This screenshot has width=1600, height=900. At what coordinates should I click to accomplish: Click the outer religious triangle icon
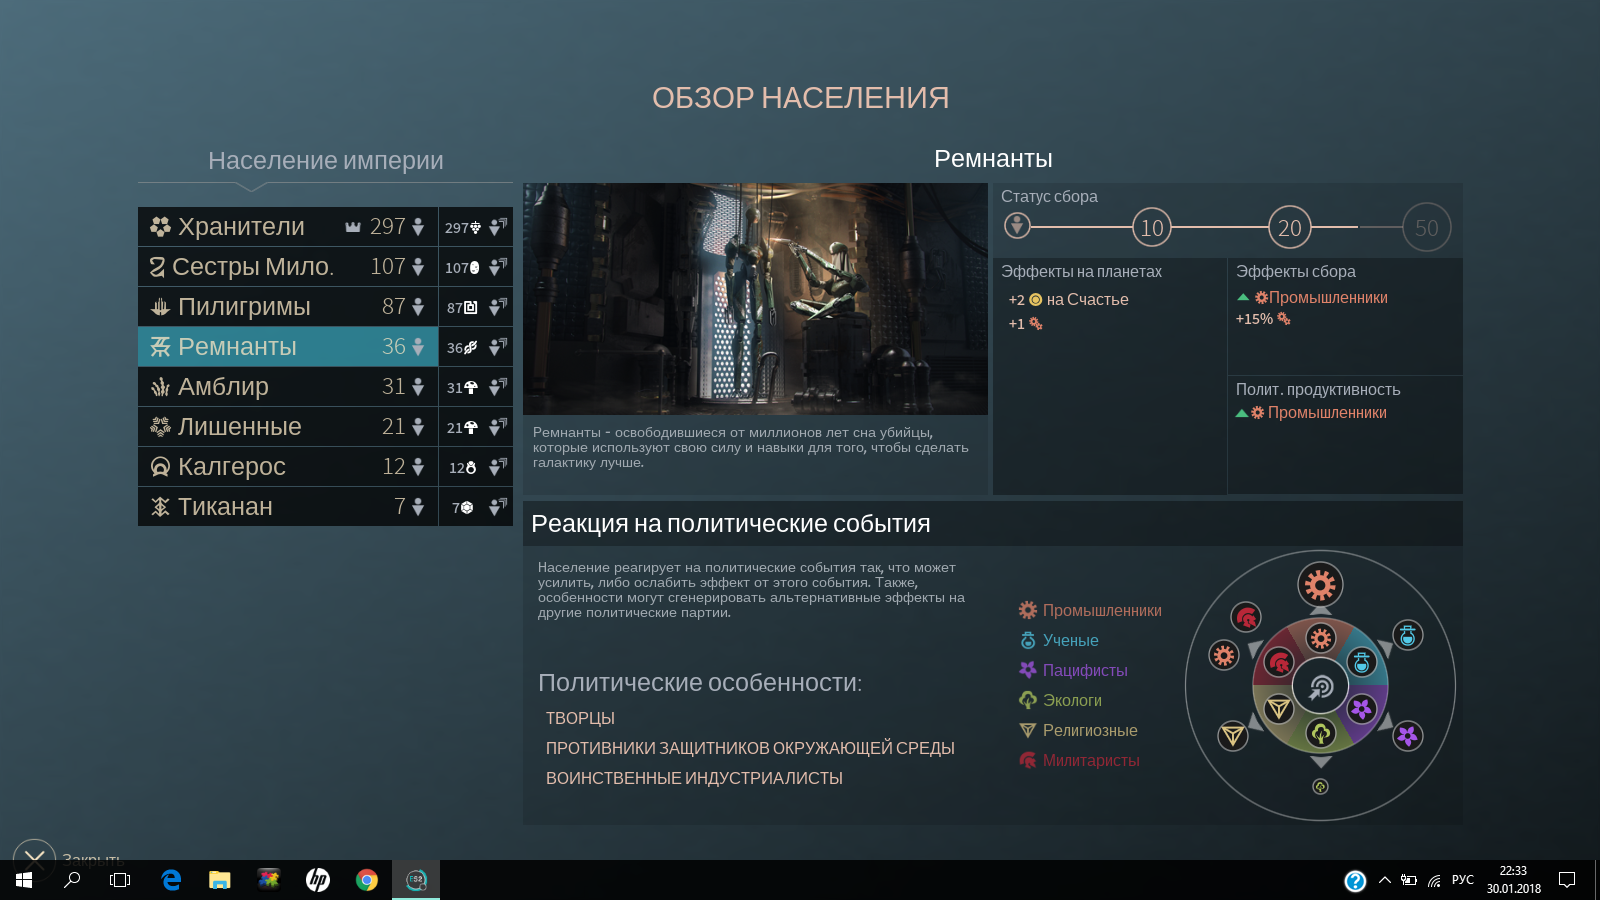coord(1233,736)
